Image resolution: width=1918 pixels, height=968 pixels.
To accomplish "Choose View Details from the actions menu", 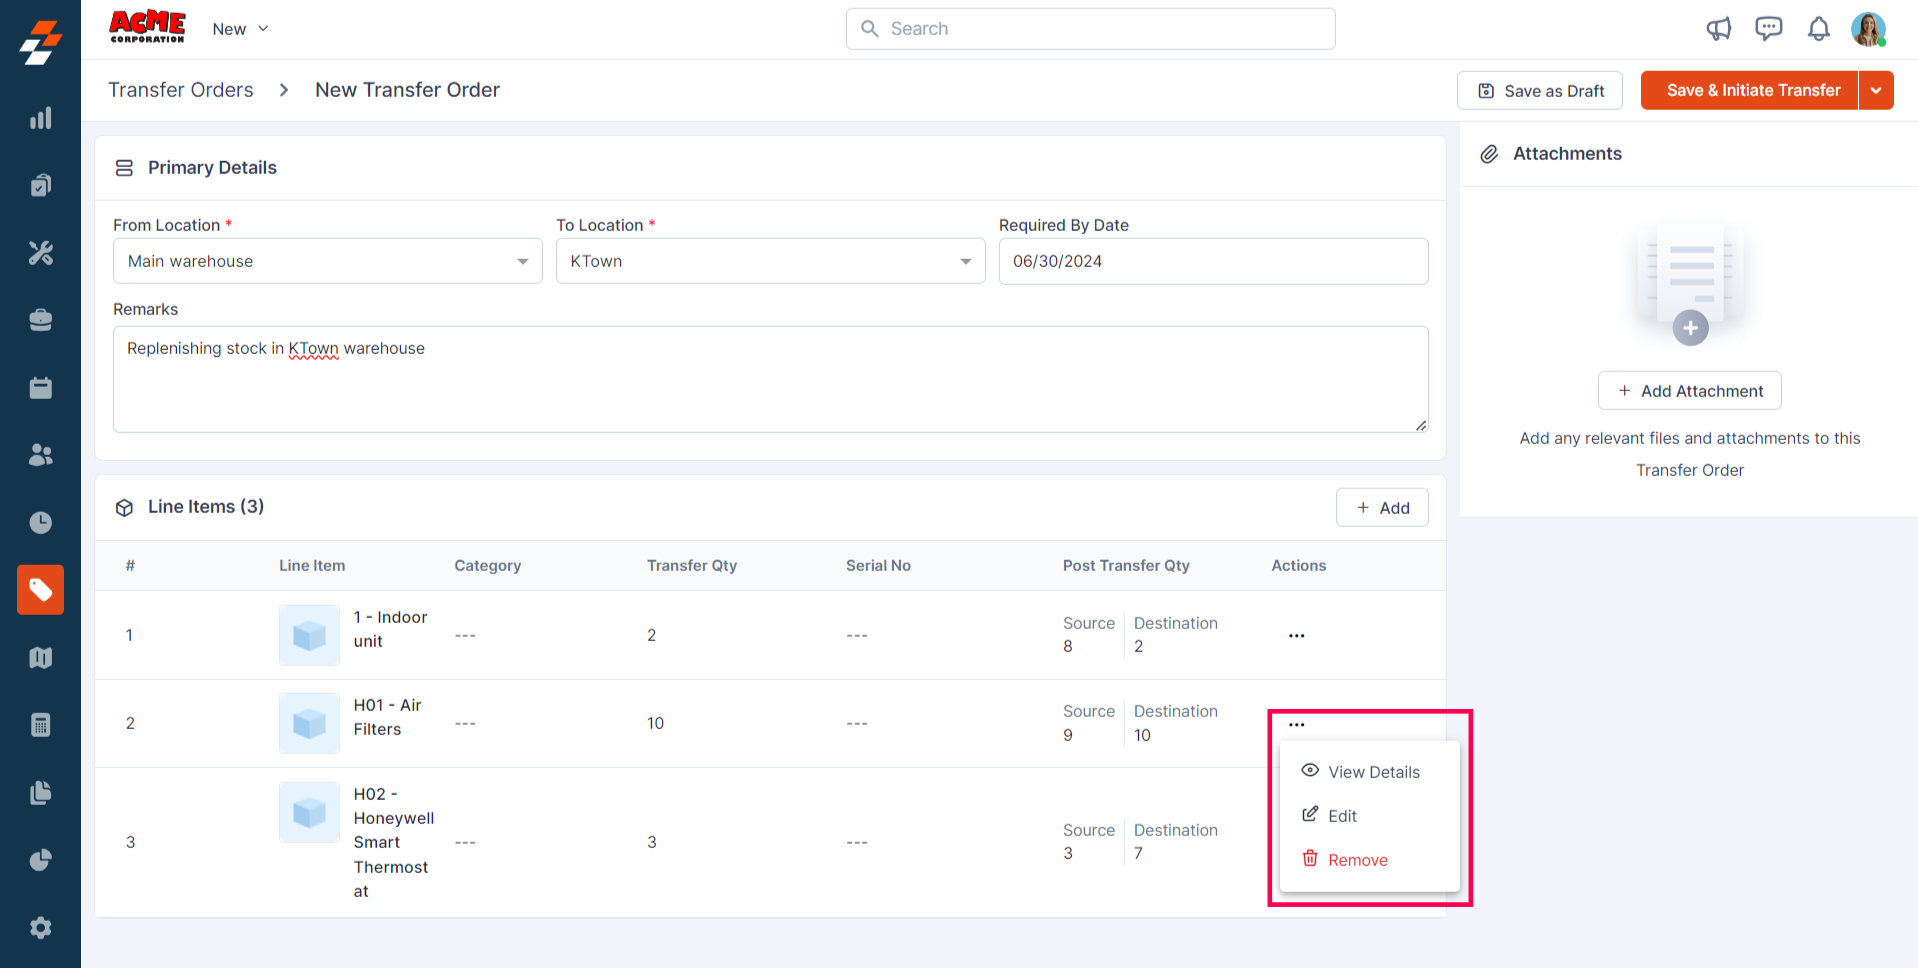I will (x=1372, y=772).
